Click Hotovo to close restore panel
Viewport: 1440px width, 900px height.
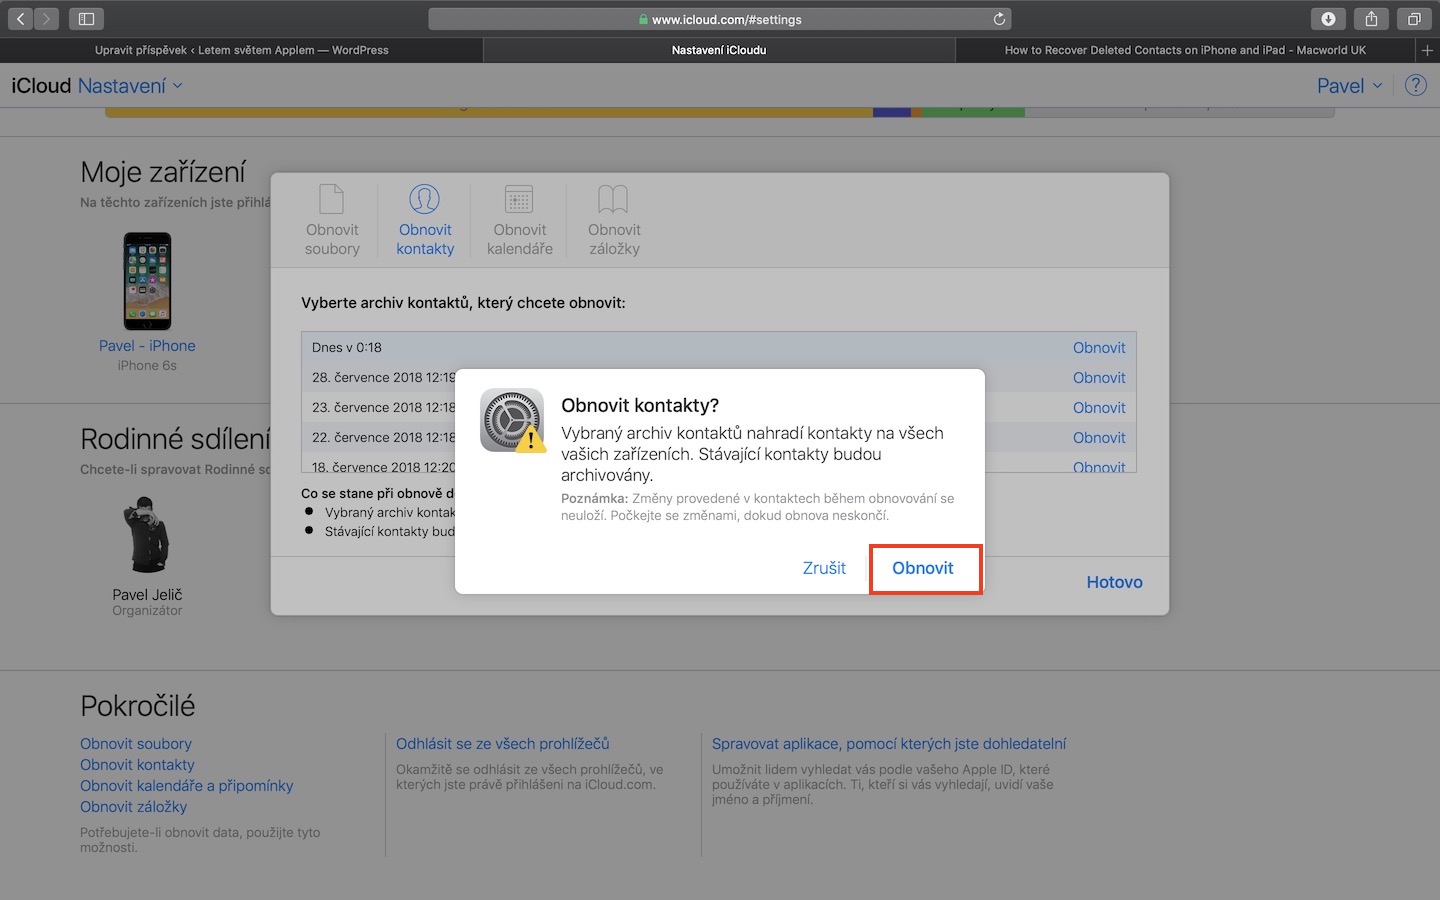coord(1114,582)
